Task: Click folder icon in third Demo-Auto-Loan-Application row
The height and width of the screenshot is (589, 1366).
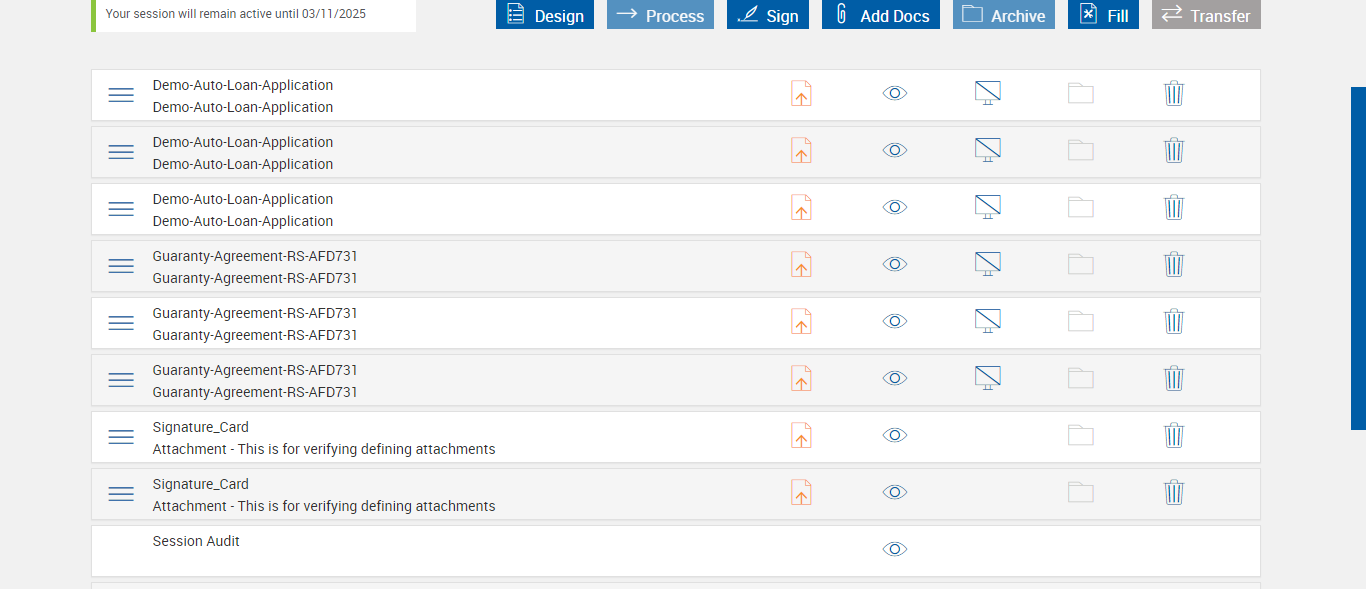Action: click(x=1081, y=207)
